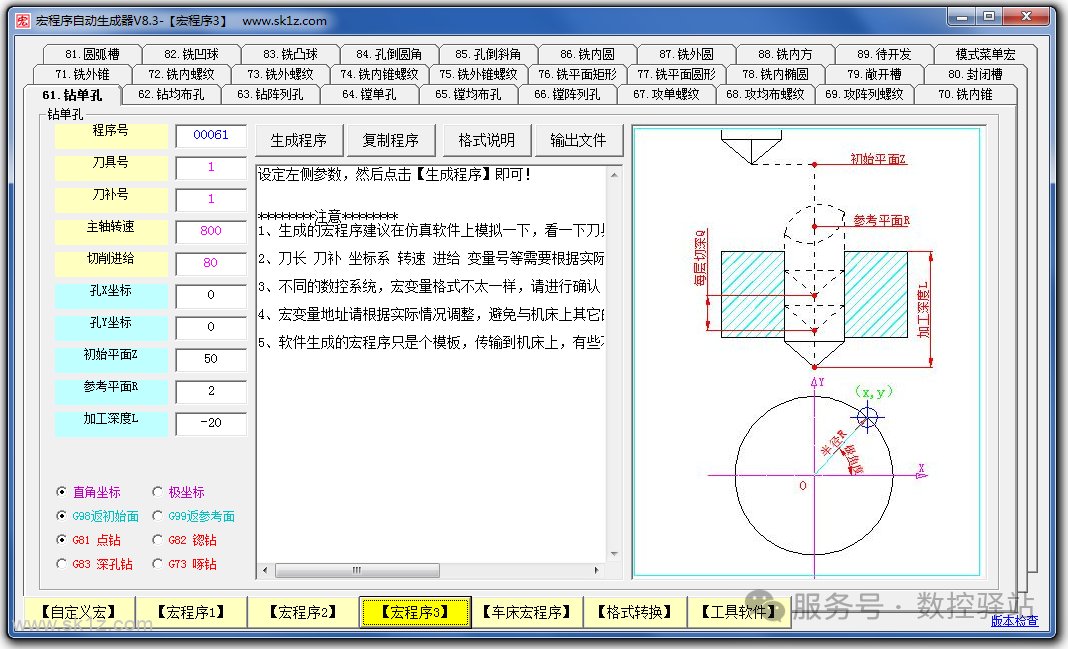Select tab 62. 钻均布孔
The width and height of the screenshot is (1068, 649).
click(x=171, y=95)
